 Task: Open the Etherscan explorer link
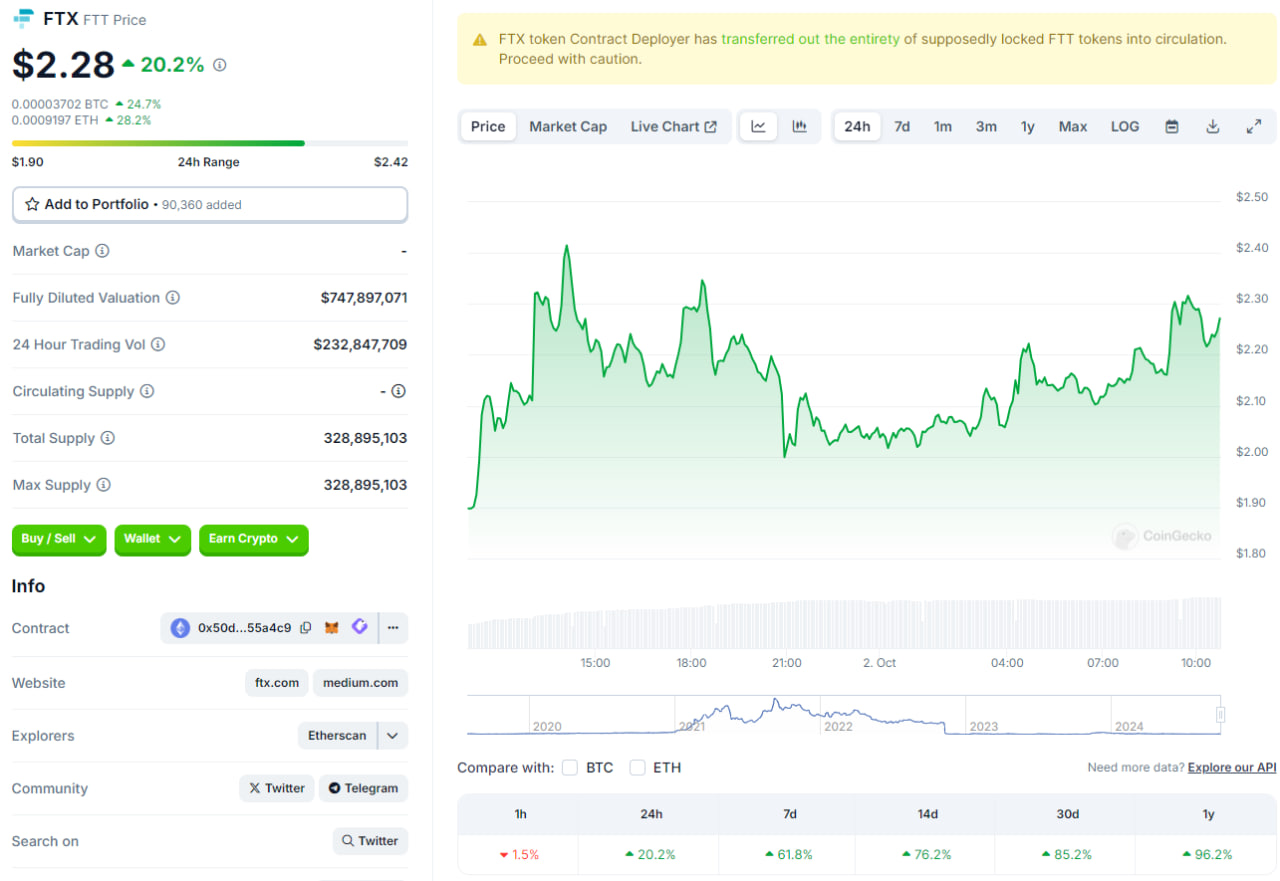(337, 736)
